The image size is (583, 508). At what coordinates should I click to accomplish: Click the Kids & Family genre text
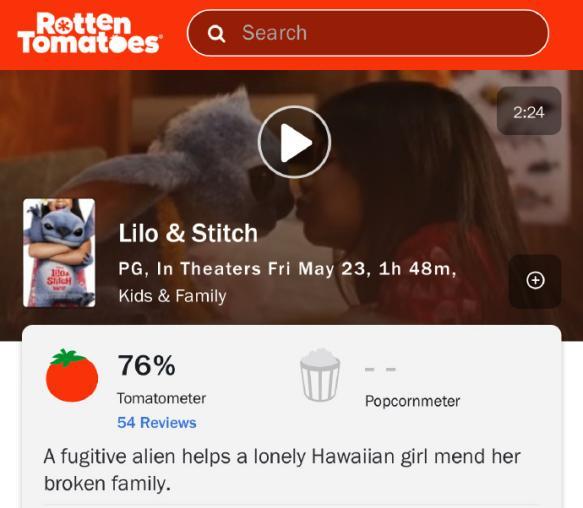pos(172,296)
